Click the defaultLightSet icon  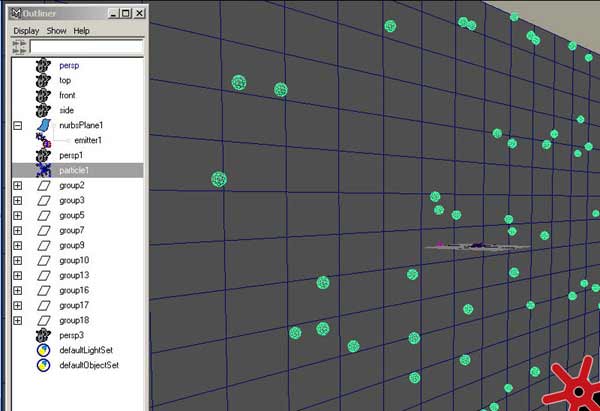43,350
